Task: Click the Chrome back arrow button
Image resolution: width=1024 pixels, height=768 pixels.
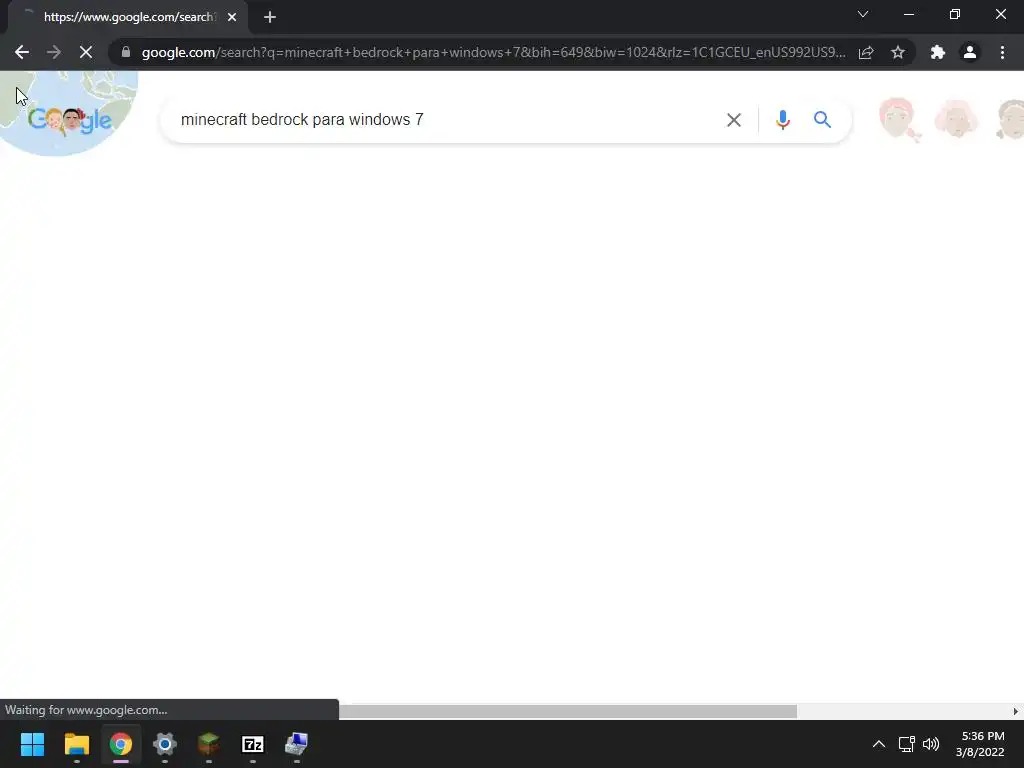Action: [22, 52]
